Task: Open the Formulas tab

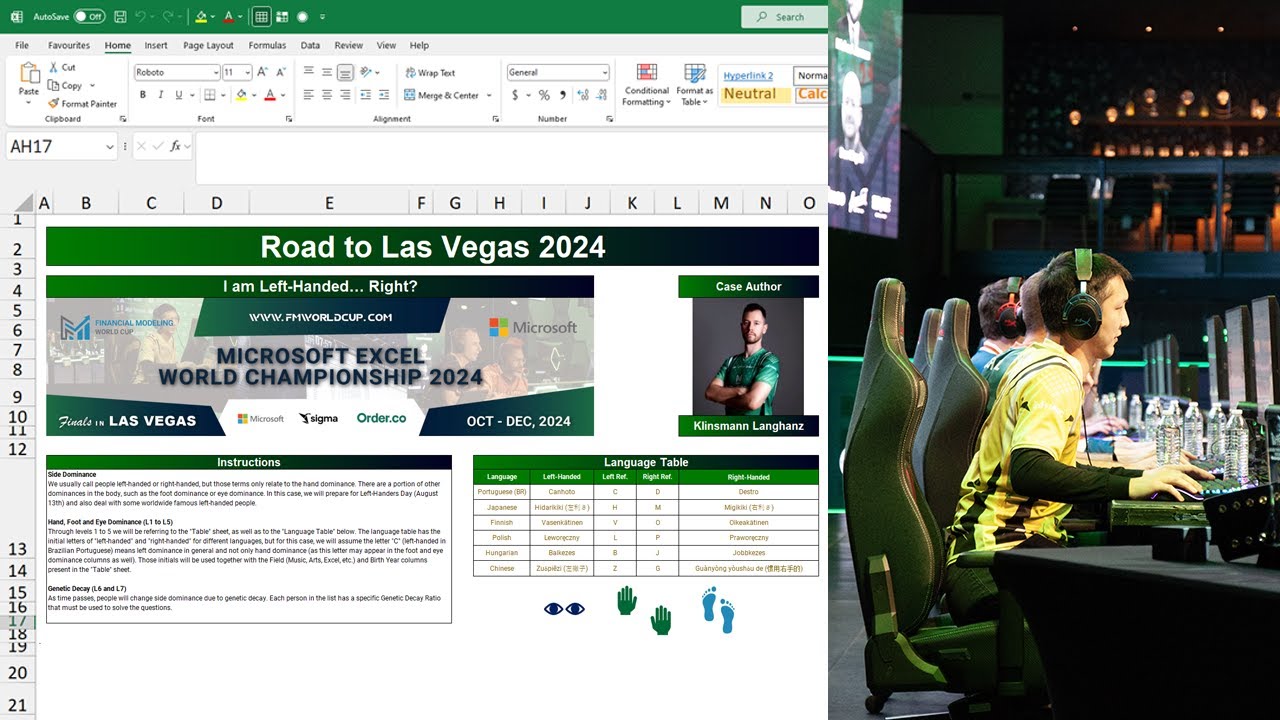Action: pyautogui.click(x=267, y=45)
